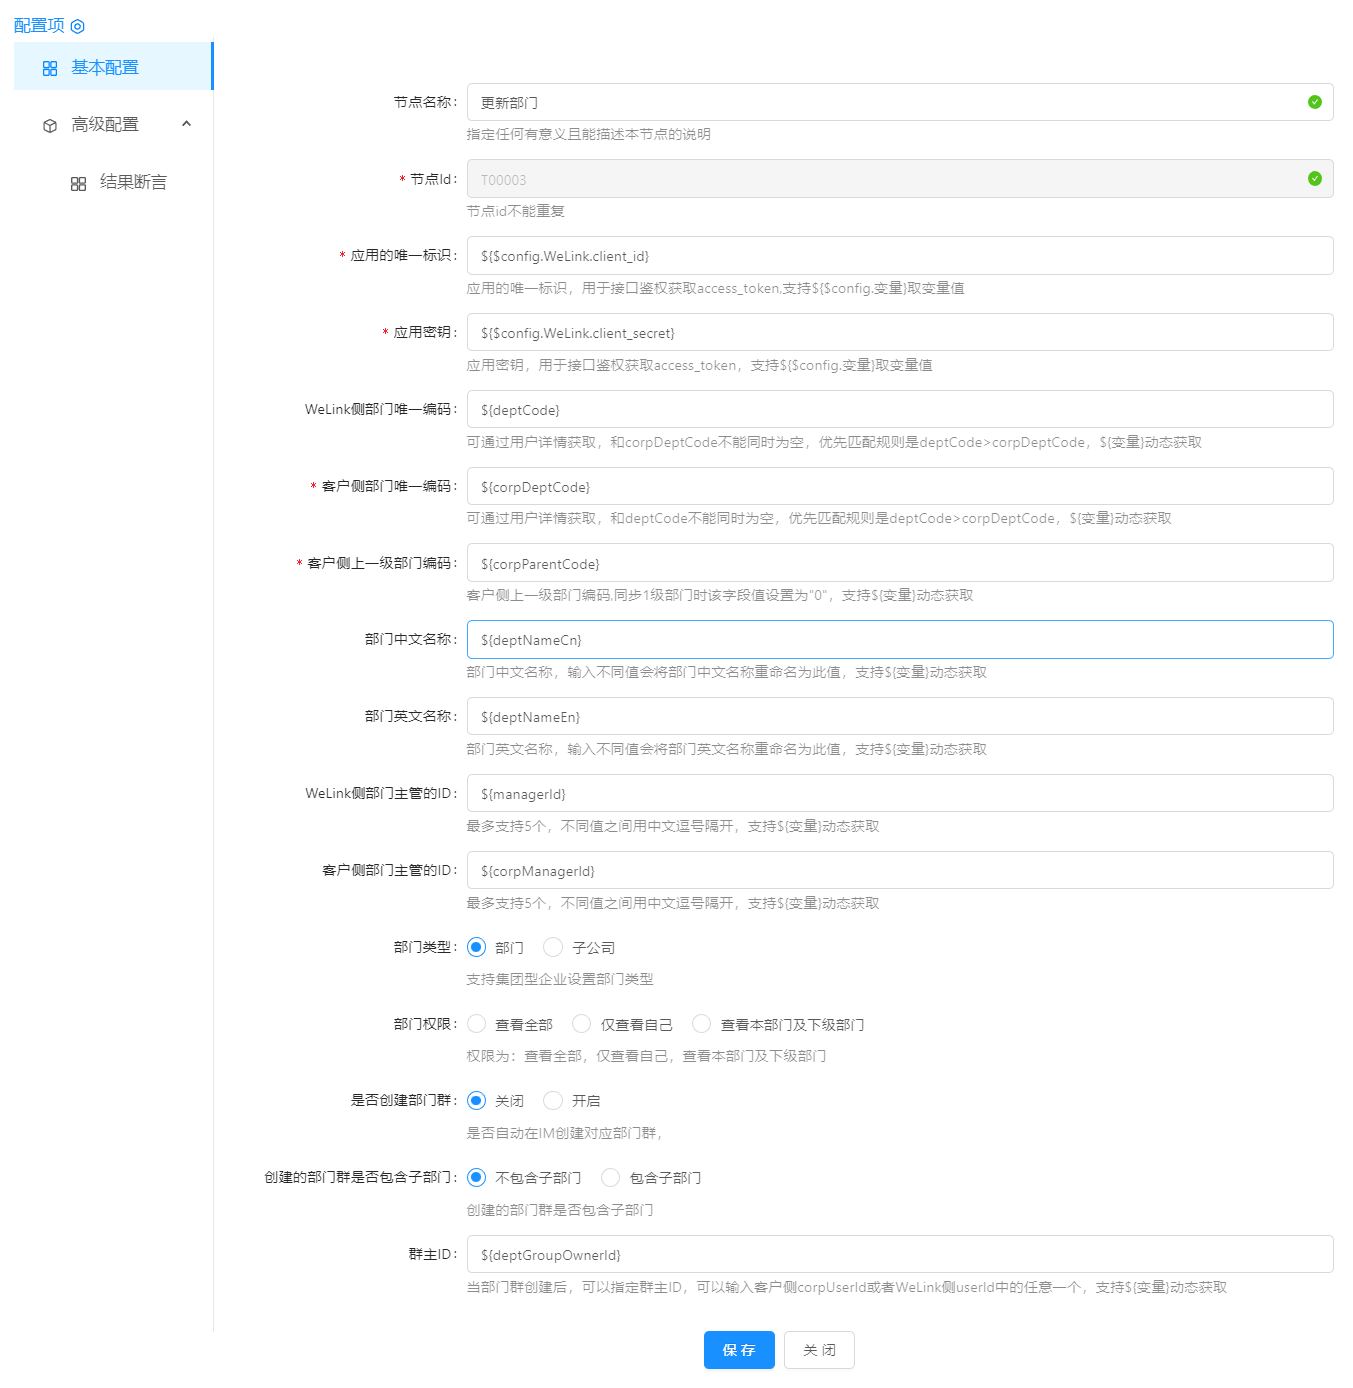Select 子公司 as department type
Image resolution: width=1353 pixels, height=1388 pixels.
tap(553, 947)
